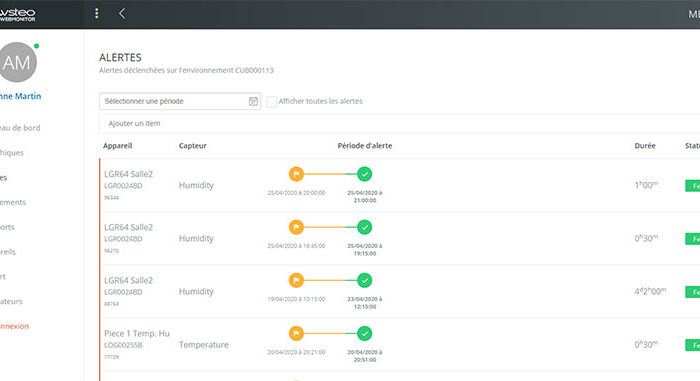The height and width of the screenshot is (381, 700).
Task: Open Tableau de bord in sidebar
Action: (20, 128)
